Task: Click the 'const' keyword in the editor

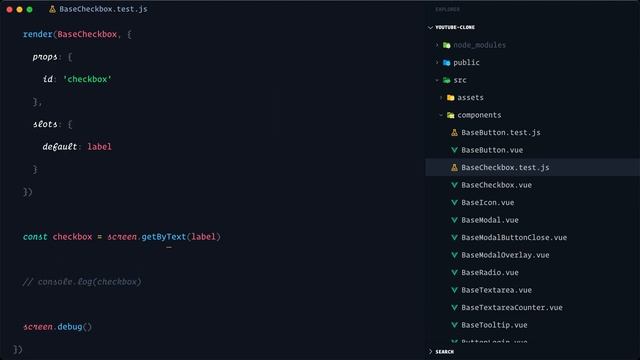Action: (x=35, y=237)
